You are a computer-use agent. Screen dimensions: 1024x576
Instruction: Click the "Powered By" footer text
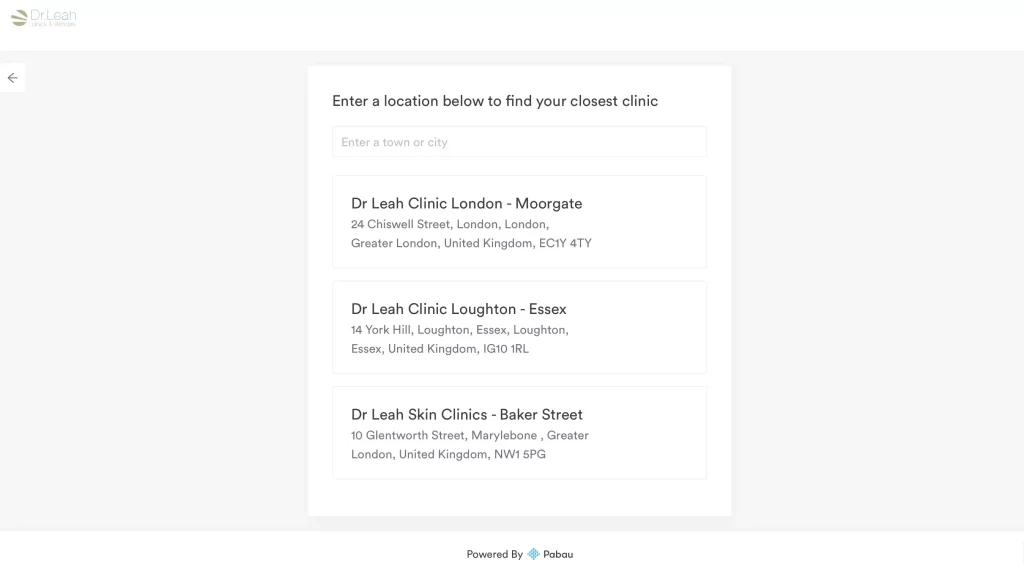pyautogui.click(x=494, y=554)
